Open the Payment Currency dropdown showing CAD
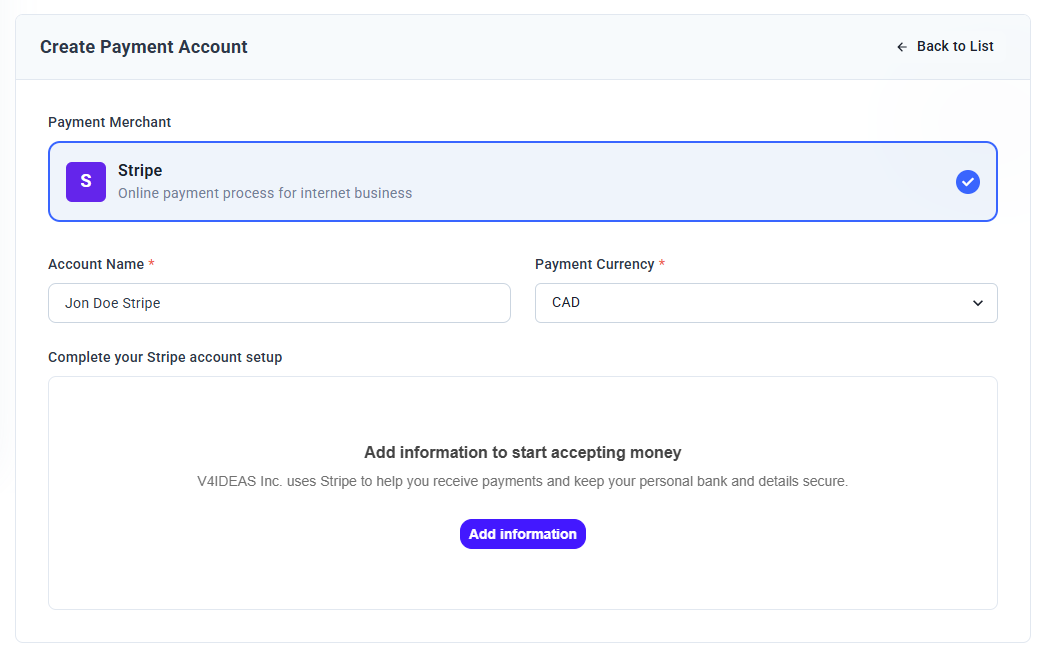The image size is (1046, 658). click(766, 303)
